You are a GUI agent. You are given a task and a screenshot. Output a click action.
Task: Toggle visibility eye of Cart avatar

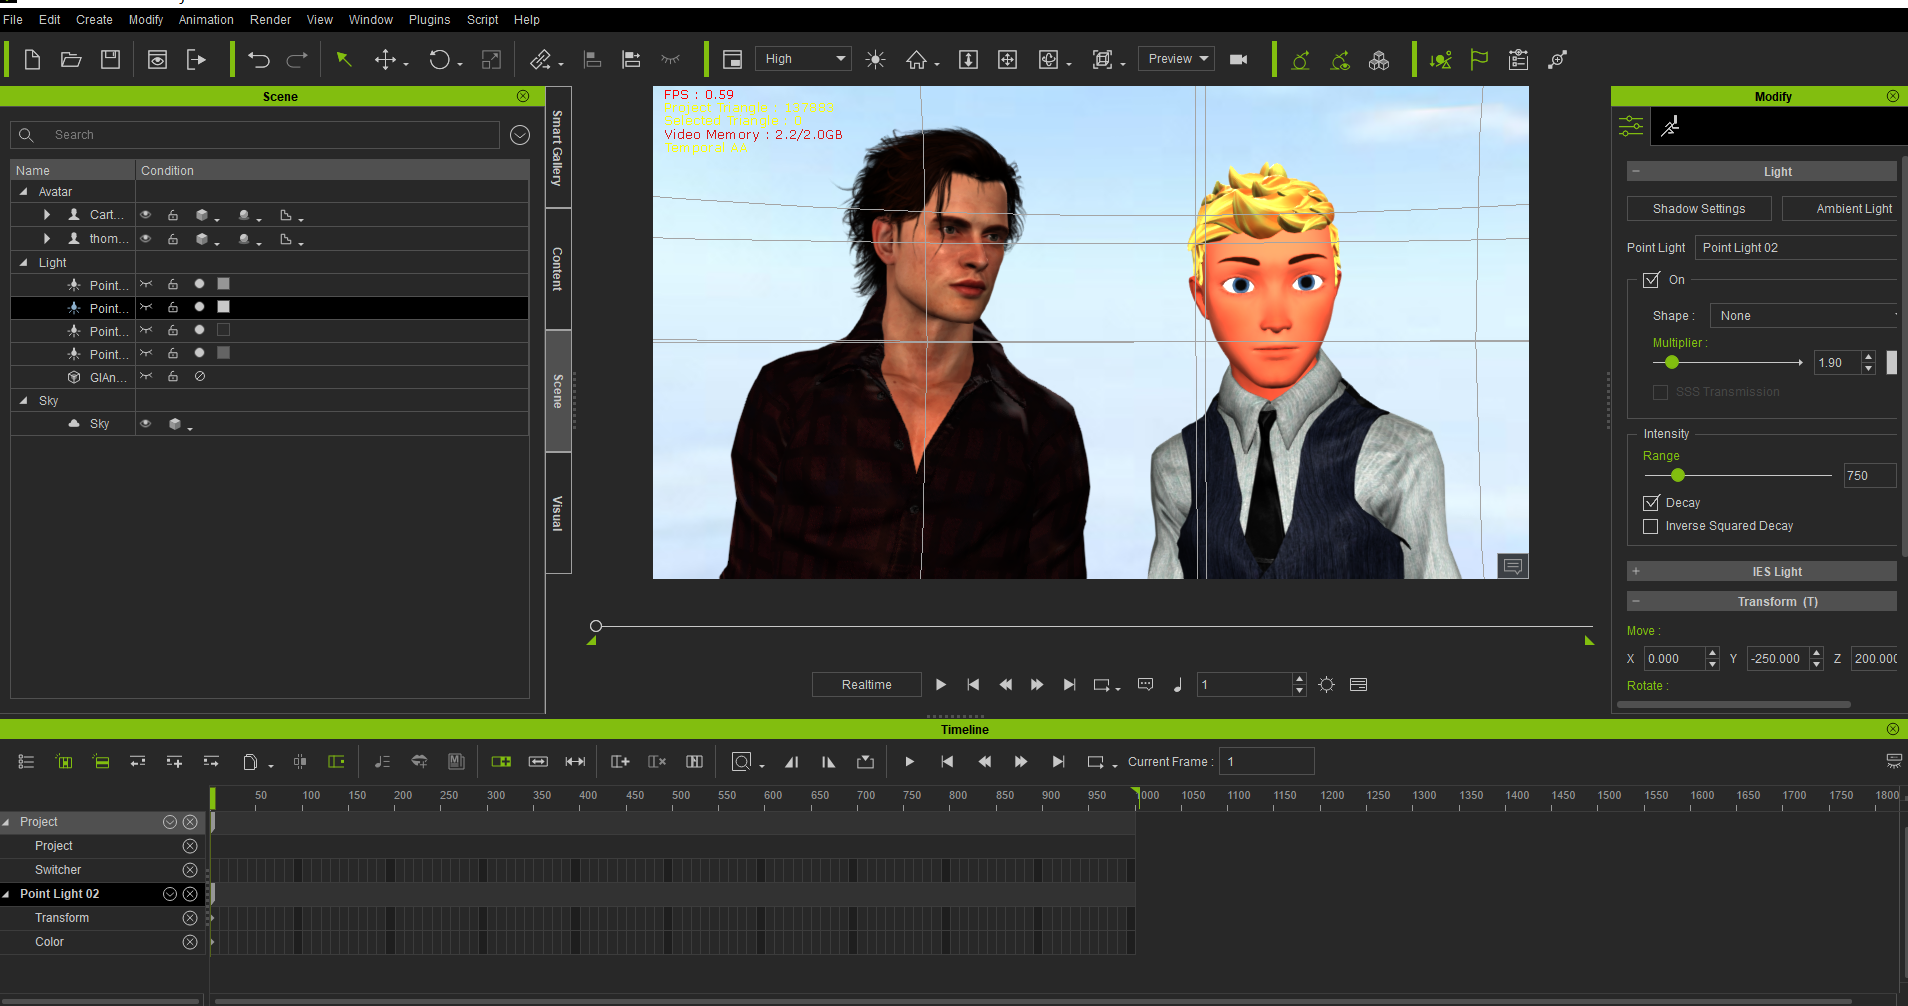point(146,215)
